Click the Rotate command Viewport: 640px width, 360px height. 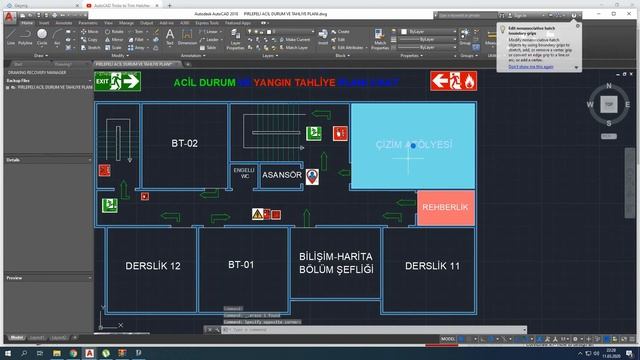pos(114,31)
